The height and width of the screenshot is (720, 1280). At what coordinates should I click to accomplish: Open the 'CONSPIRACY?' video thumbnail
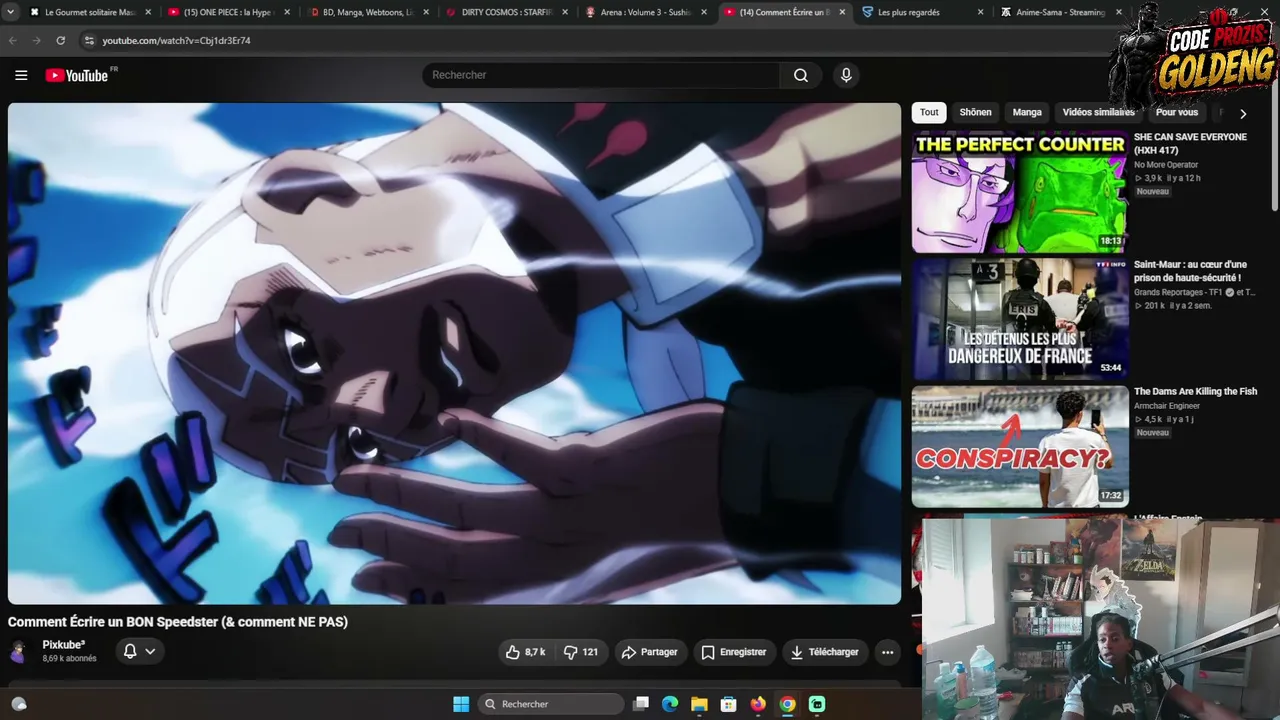[1019, 447]
